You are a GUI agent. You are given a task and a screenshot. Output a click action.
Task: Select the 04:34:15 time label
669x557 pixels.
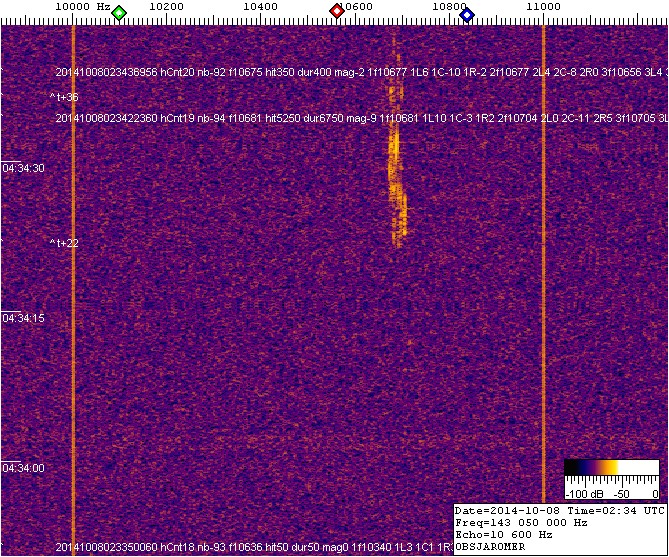pos(23,318)
